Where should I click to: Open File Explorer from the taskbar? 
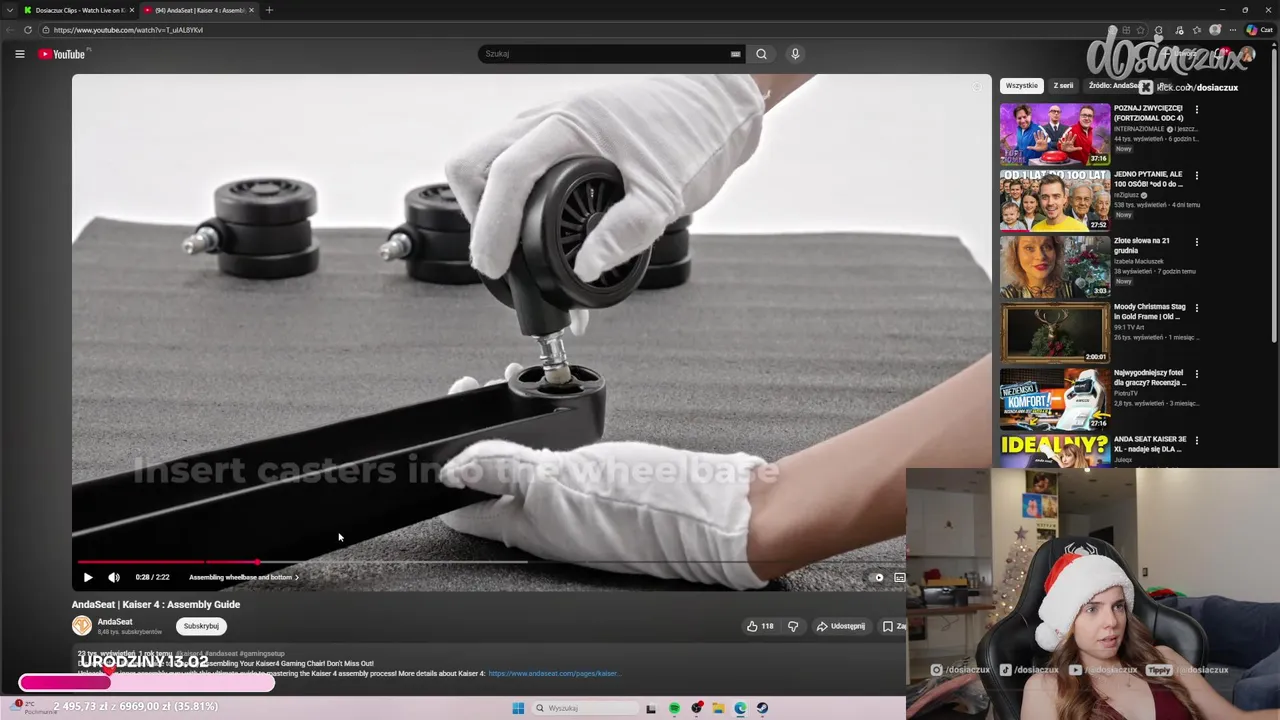point(718,708)
